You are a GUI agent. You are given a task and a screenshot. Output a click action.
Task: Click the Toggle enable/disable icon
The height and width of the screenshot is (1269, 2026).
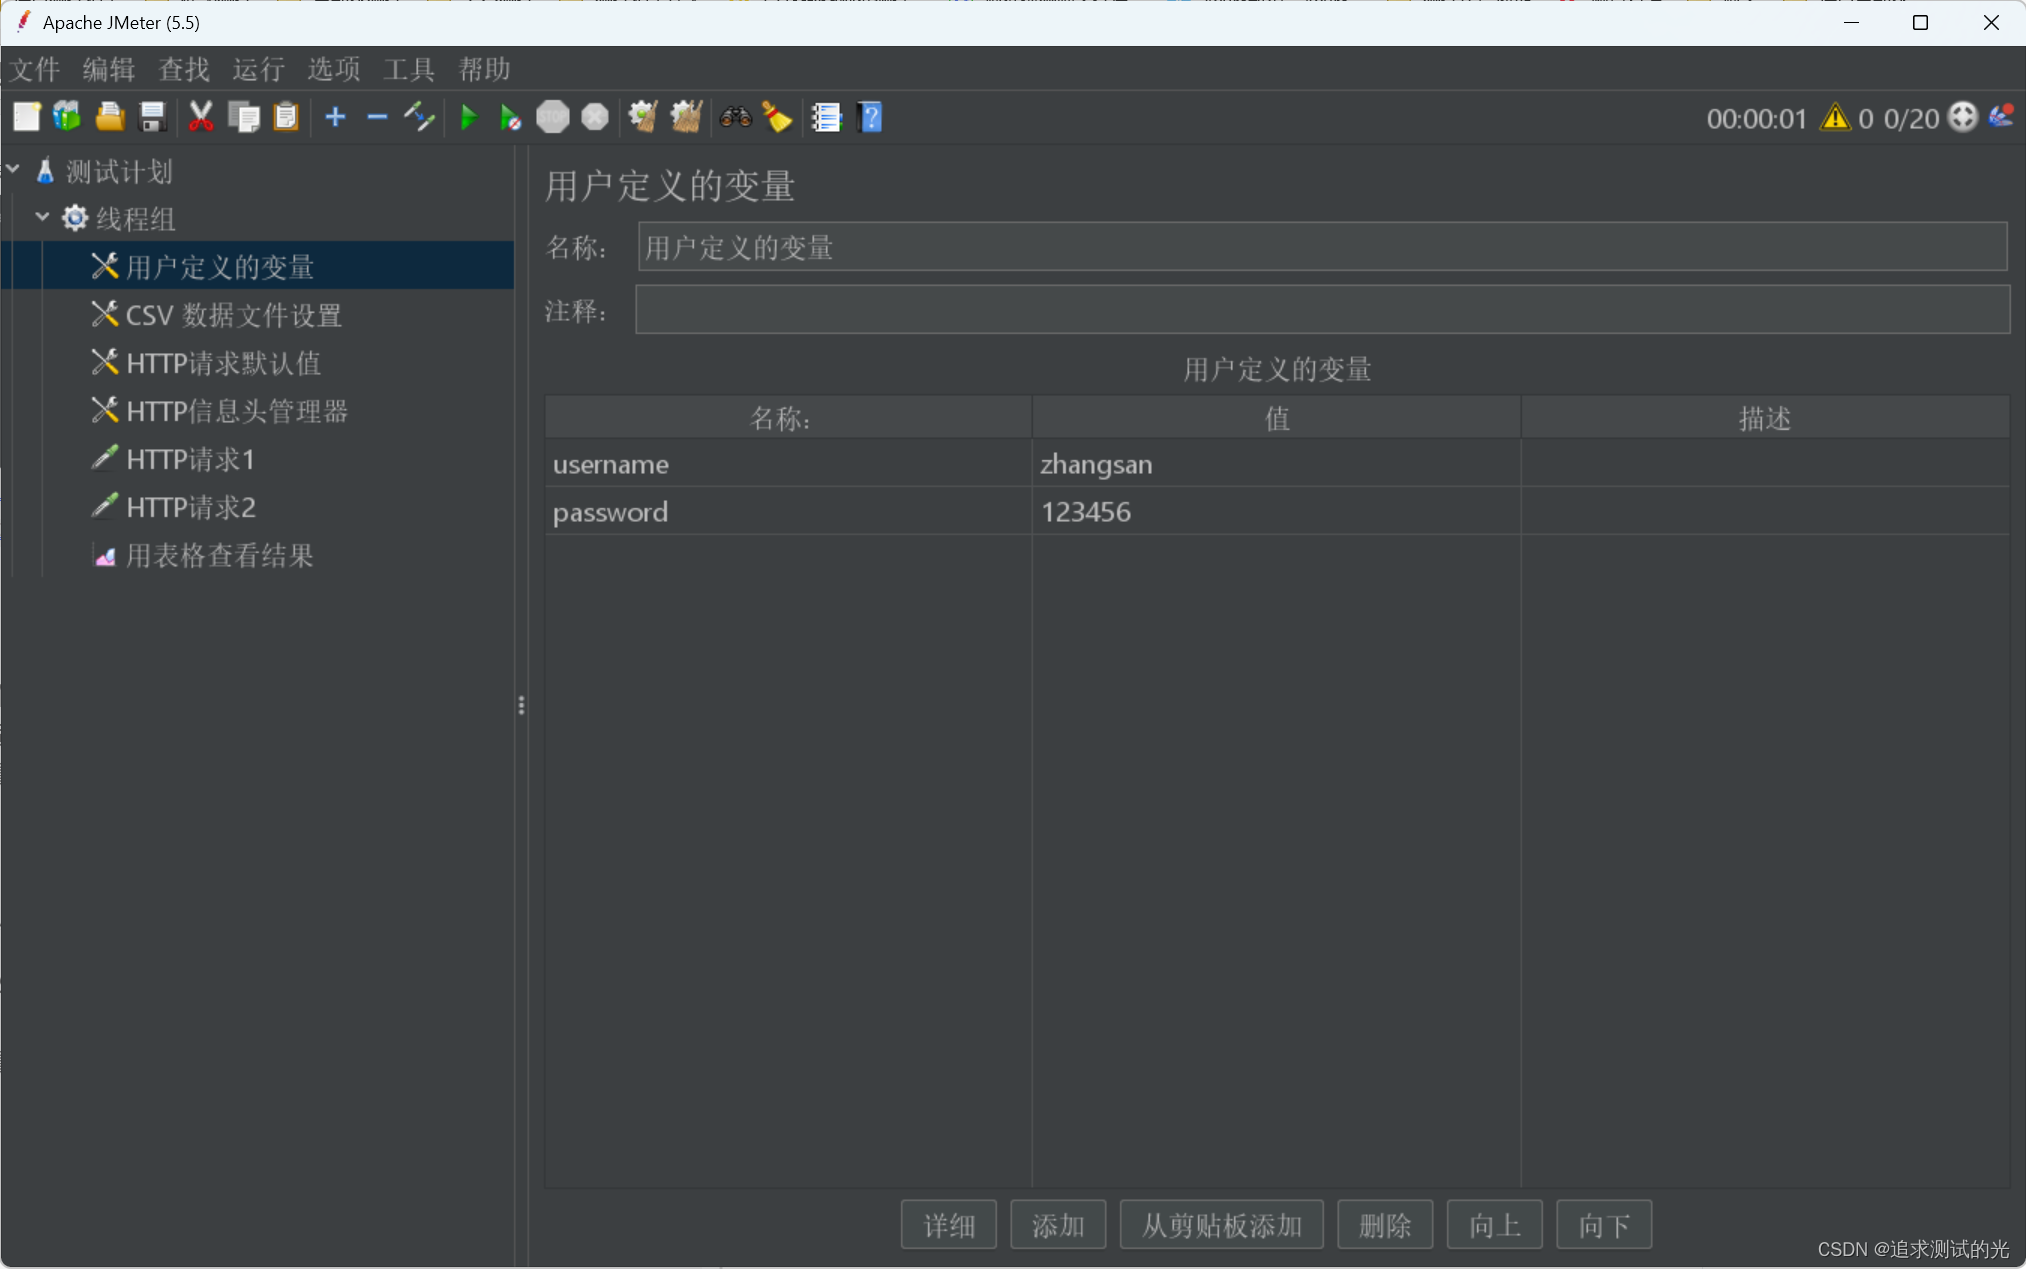419,117
